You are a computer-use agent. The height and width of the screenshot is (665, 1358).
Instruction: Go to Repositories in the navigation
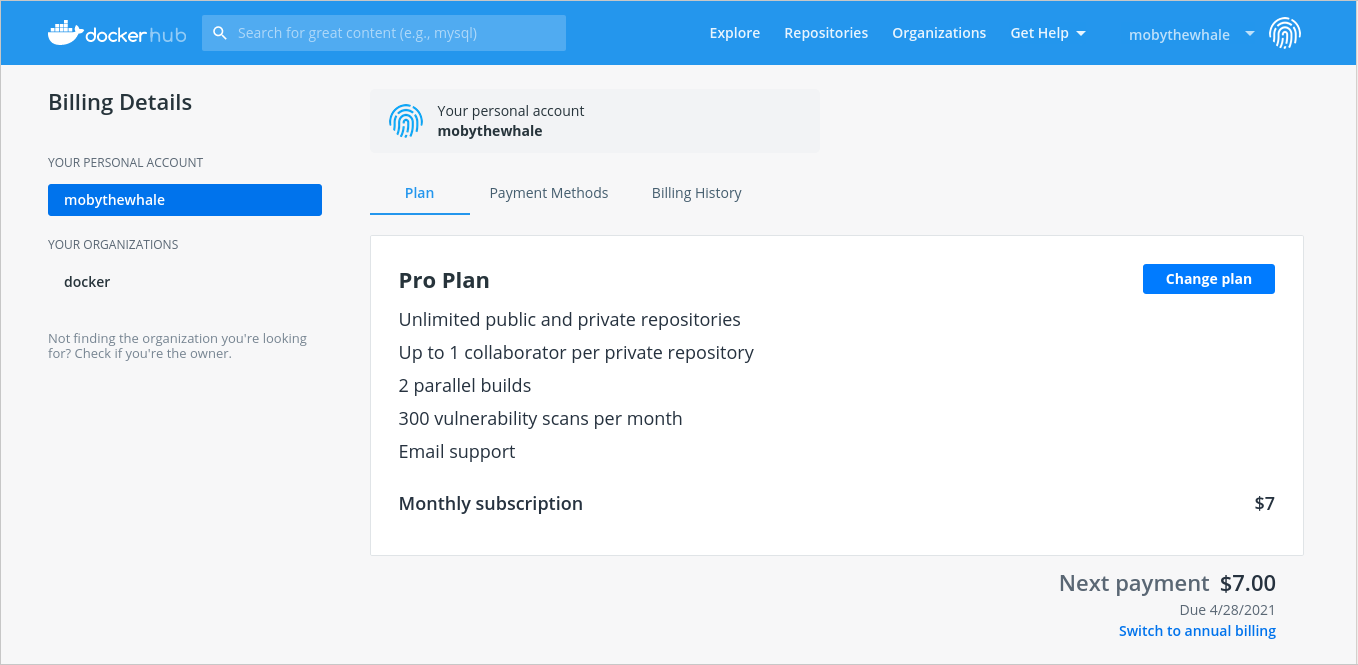826,33
